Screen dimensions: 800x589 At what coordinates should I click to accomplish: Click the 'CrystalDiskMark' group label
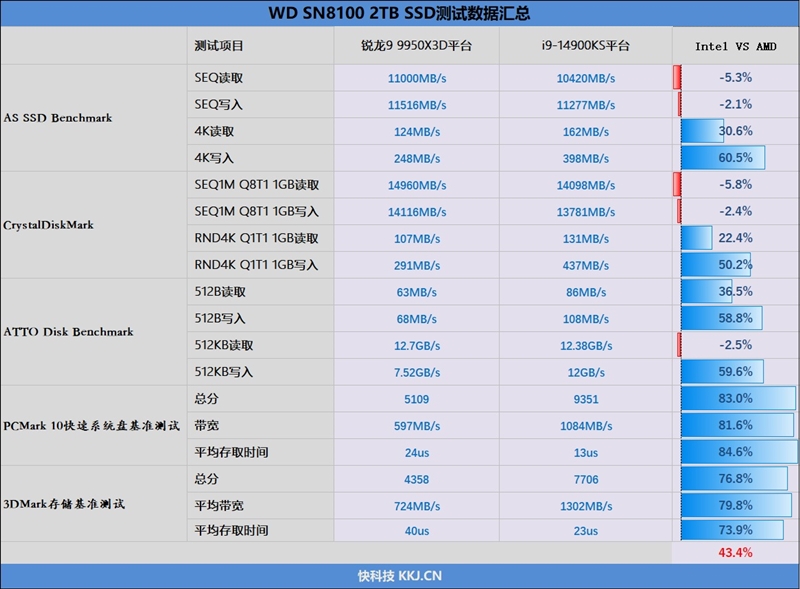(48, 225)
